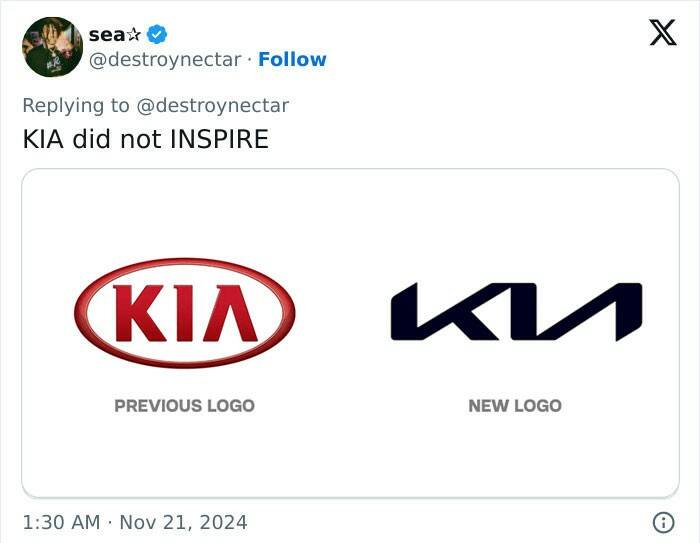Screen dimensions: 700x543
Task: Click the word KIA in the tweet text
Action: [43, 139]
